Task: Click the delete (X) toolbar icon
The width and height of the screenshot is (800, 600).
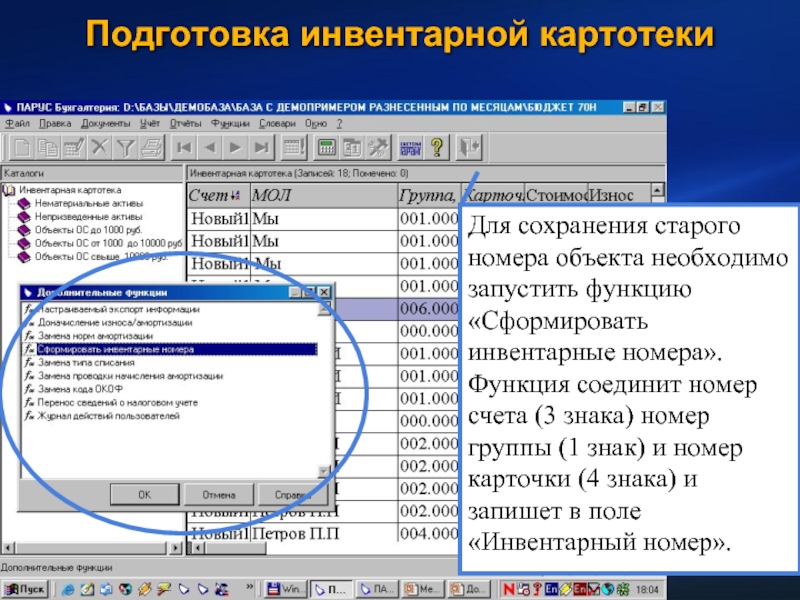Action: 100,148
